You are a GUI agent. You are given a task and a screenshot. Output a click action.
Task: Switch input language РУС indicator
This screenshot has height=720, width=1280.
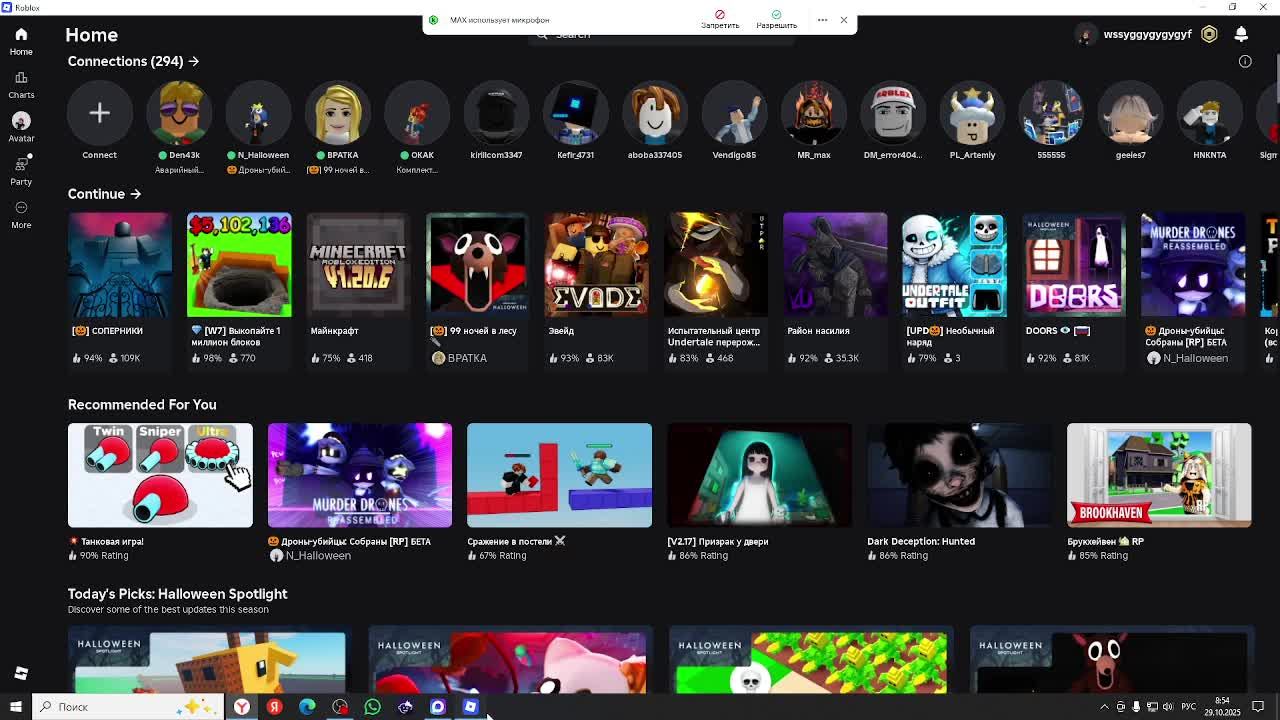pos(1190,707)
